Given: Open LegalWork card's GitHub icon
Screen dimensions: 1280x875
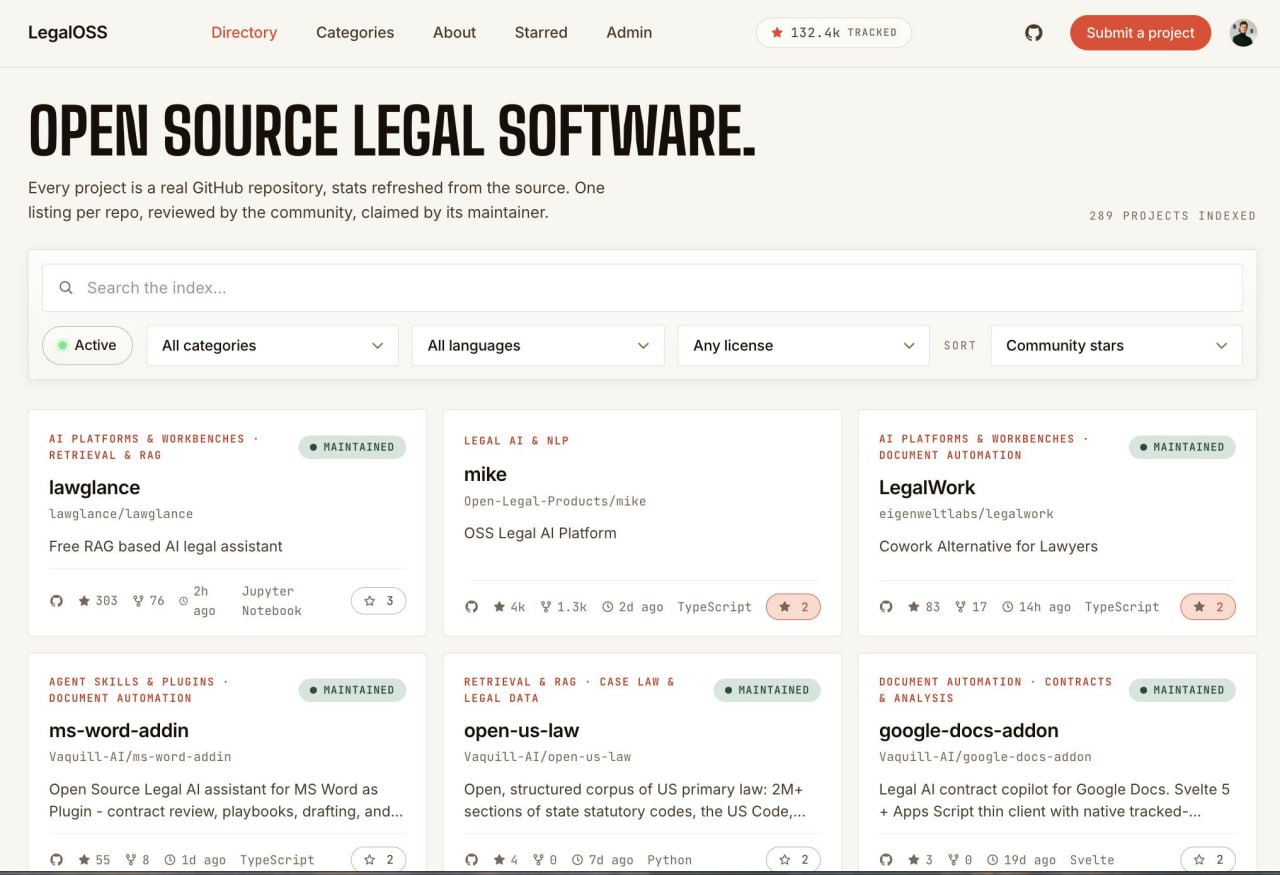Looking at the screenshot, I should tap(886, 607).
